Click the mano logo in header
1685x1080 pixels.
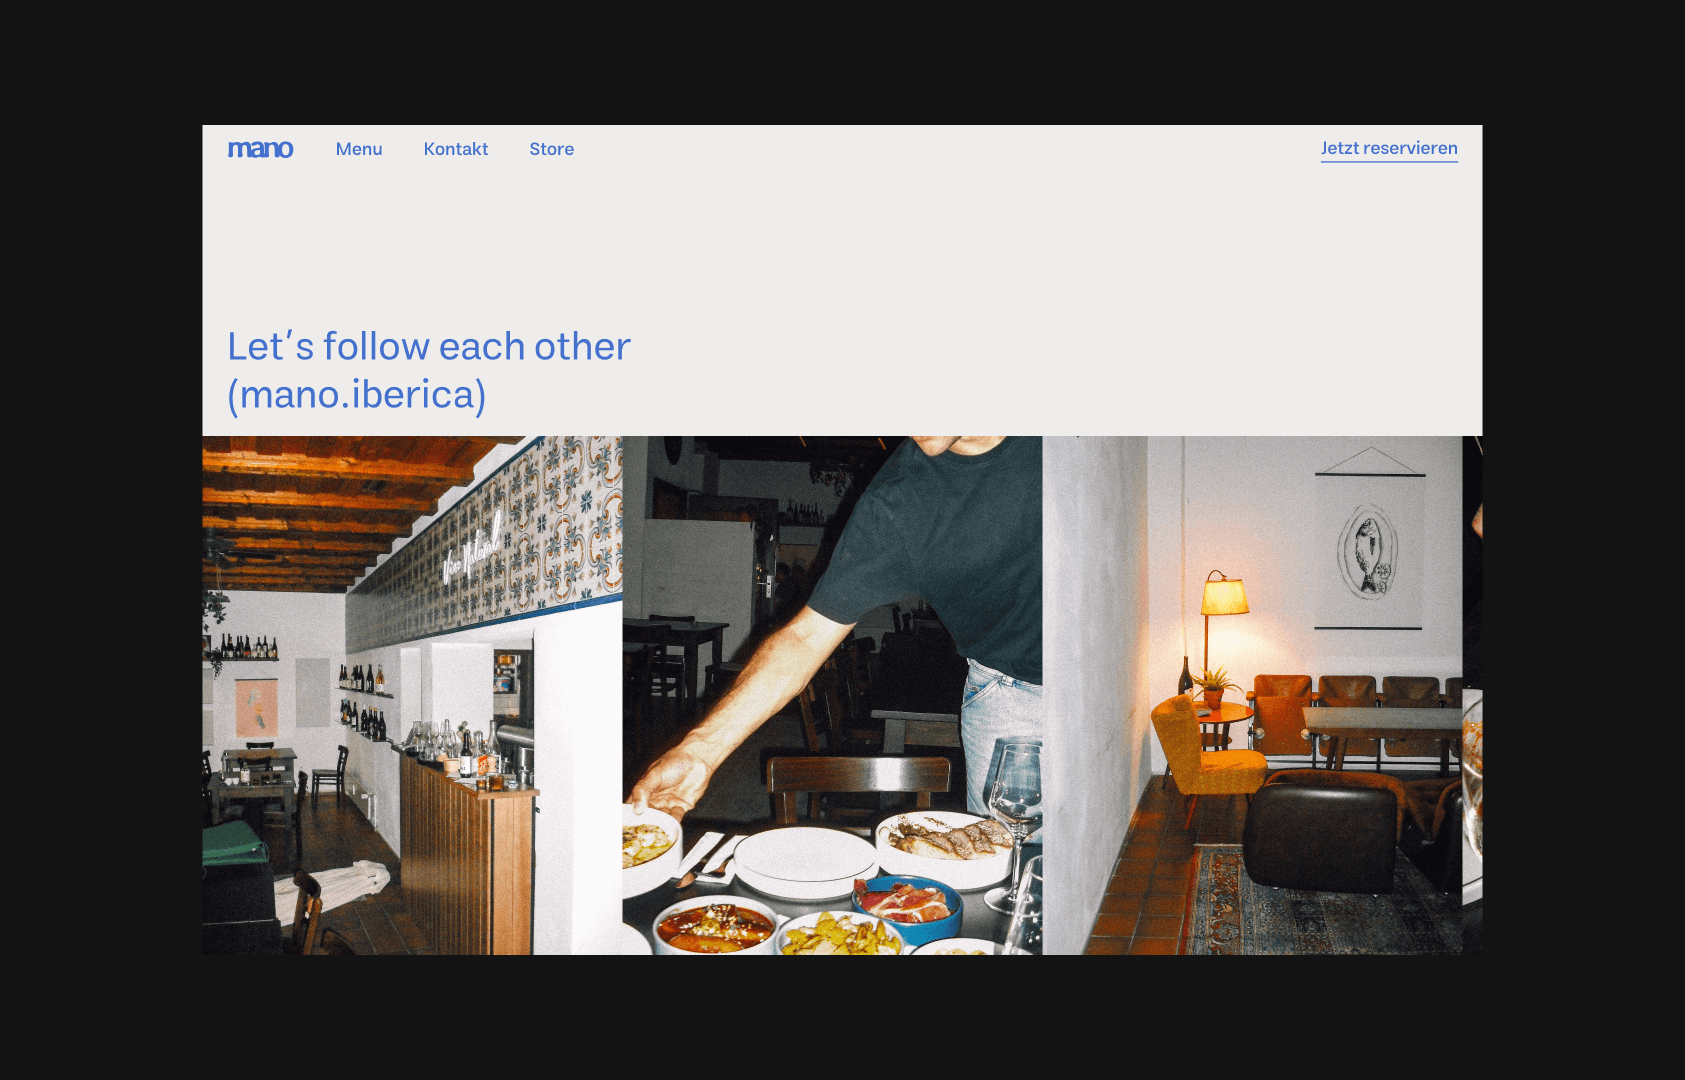tap(260, 149)
